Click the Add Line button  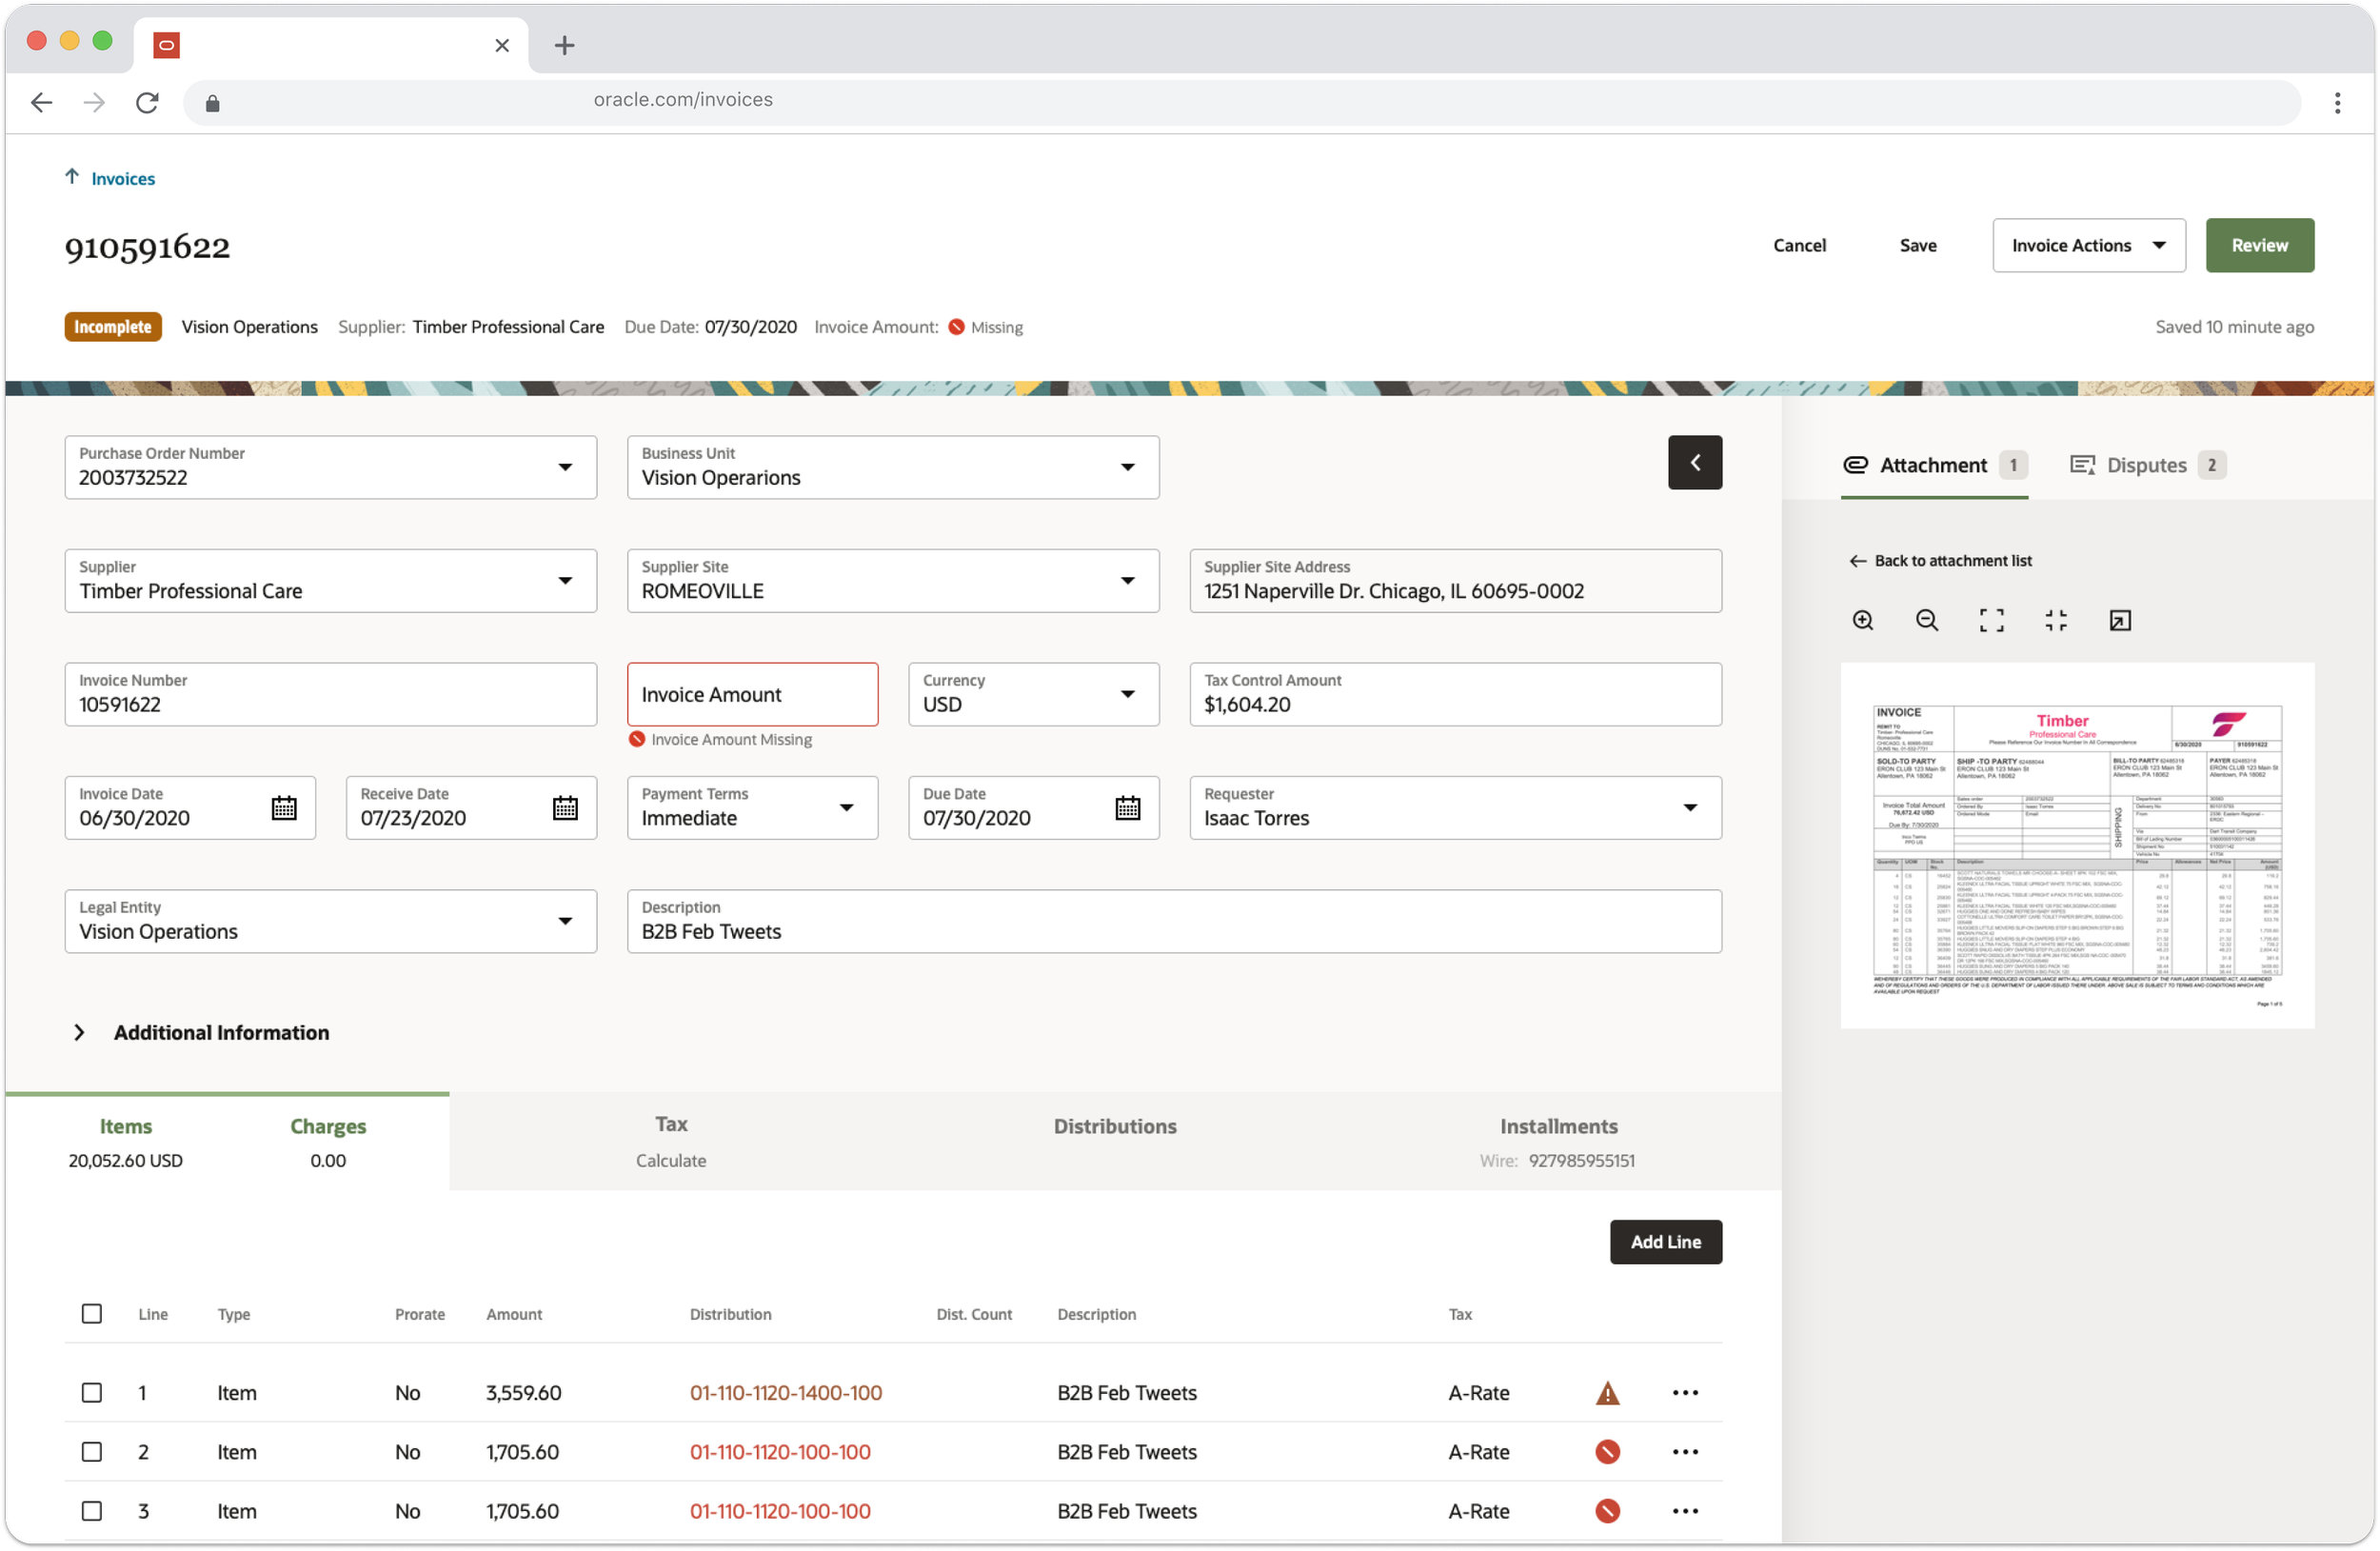click(x=1665, y=1241)
